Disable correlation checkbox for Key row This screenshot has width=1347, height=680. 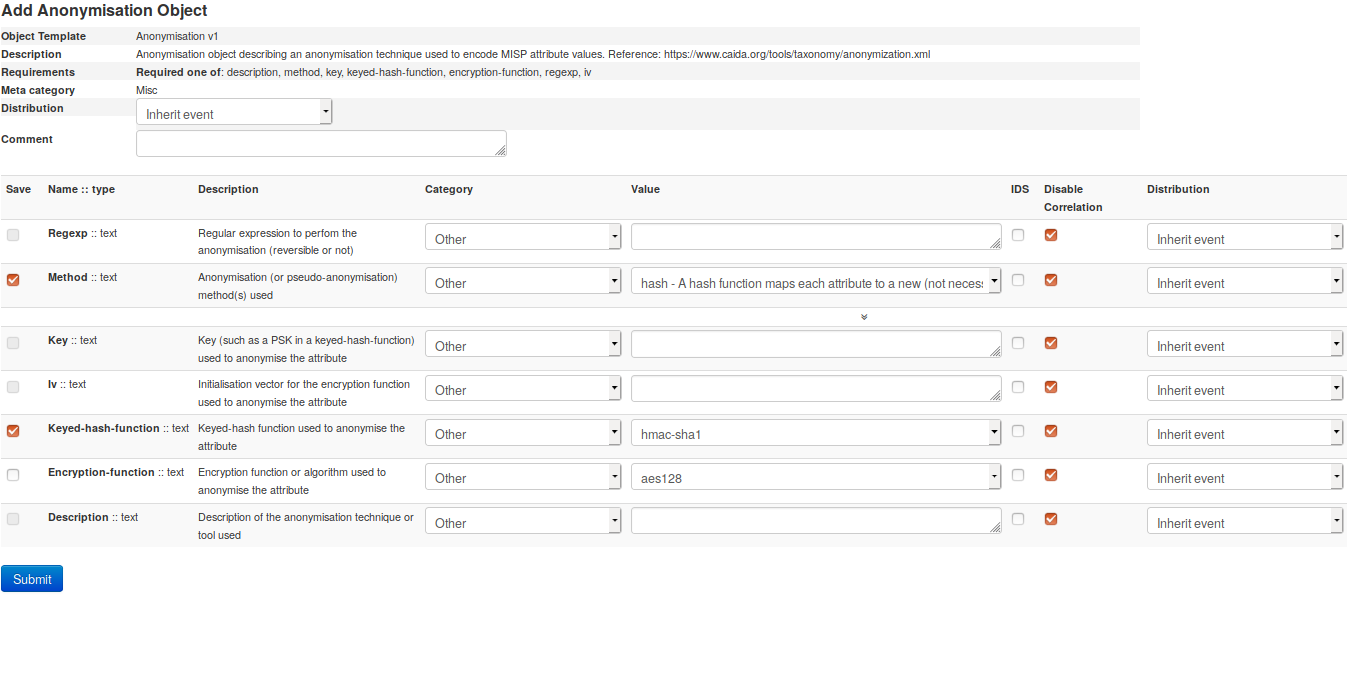[1051, 343]
